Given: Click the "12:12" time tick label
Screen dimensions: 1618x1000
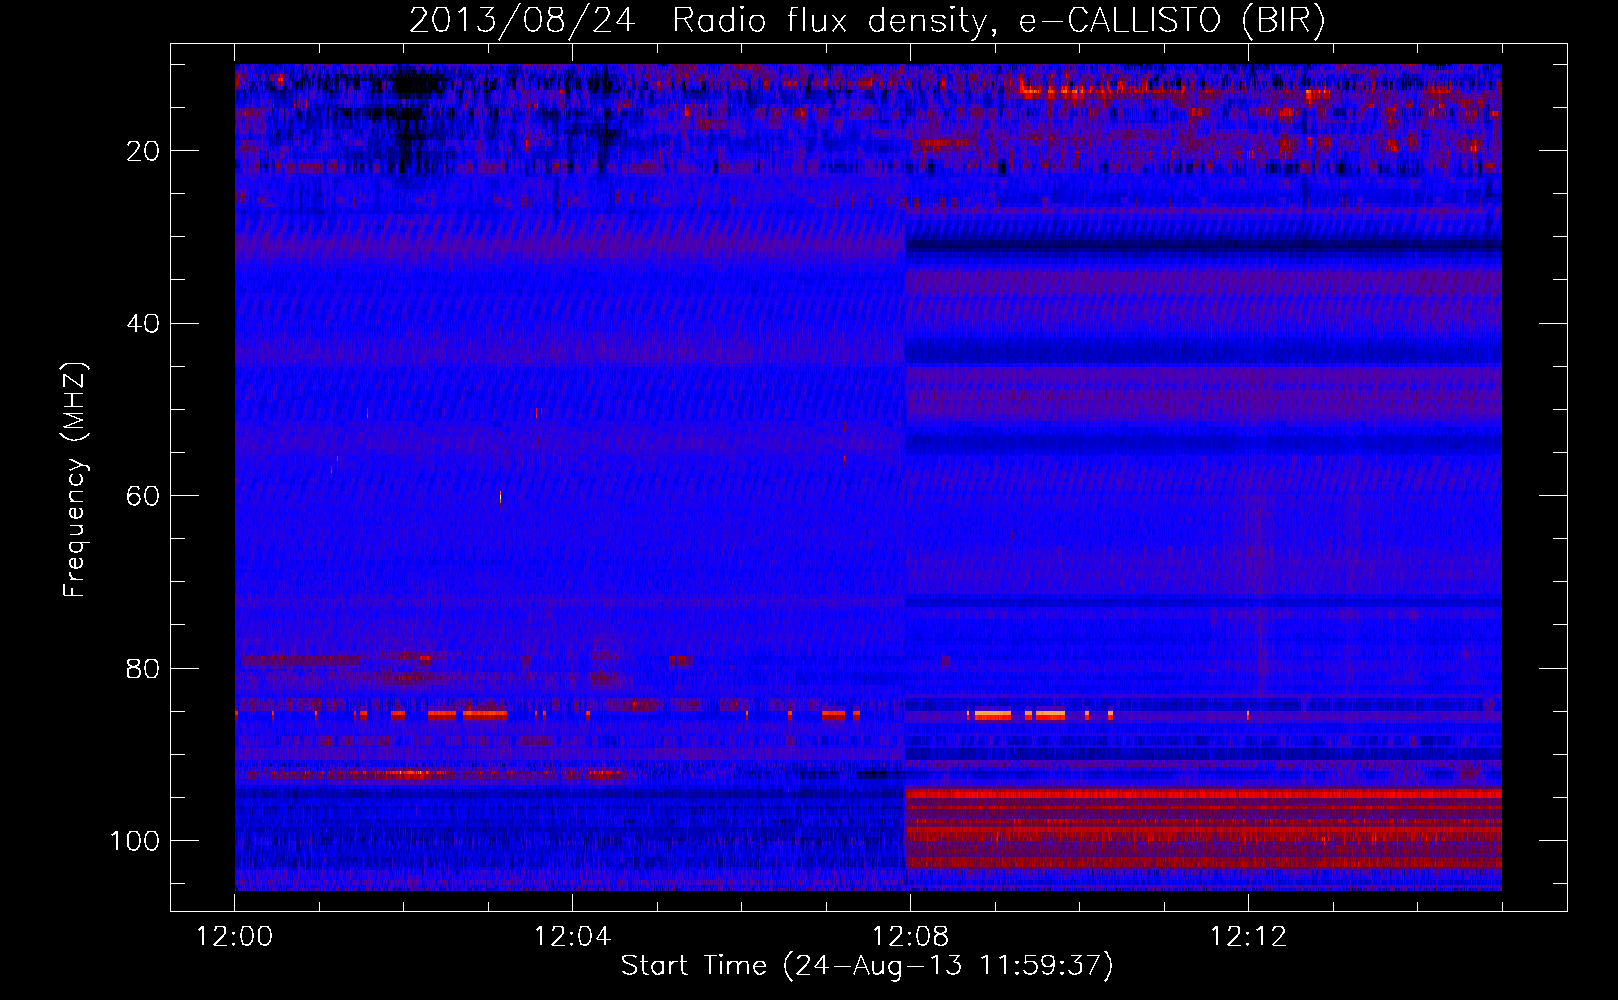Looking at the screenshot, I should click(1248, 937).
